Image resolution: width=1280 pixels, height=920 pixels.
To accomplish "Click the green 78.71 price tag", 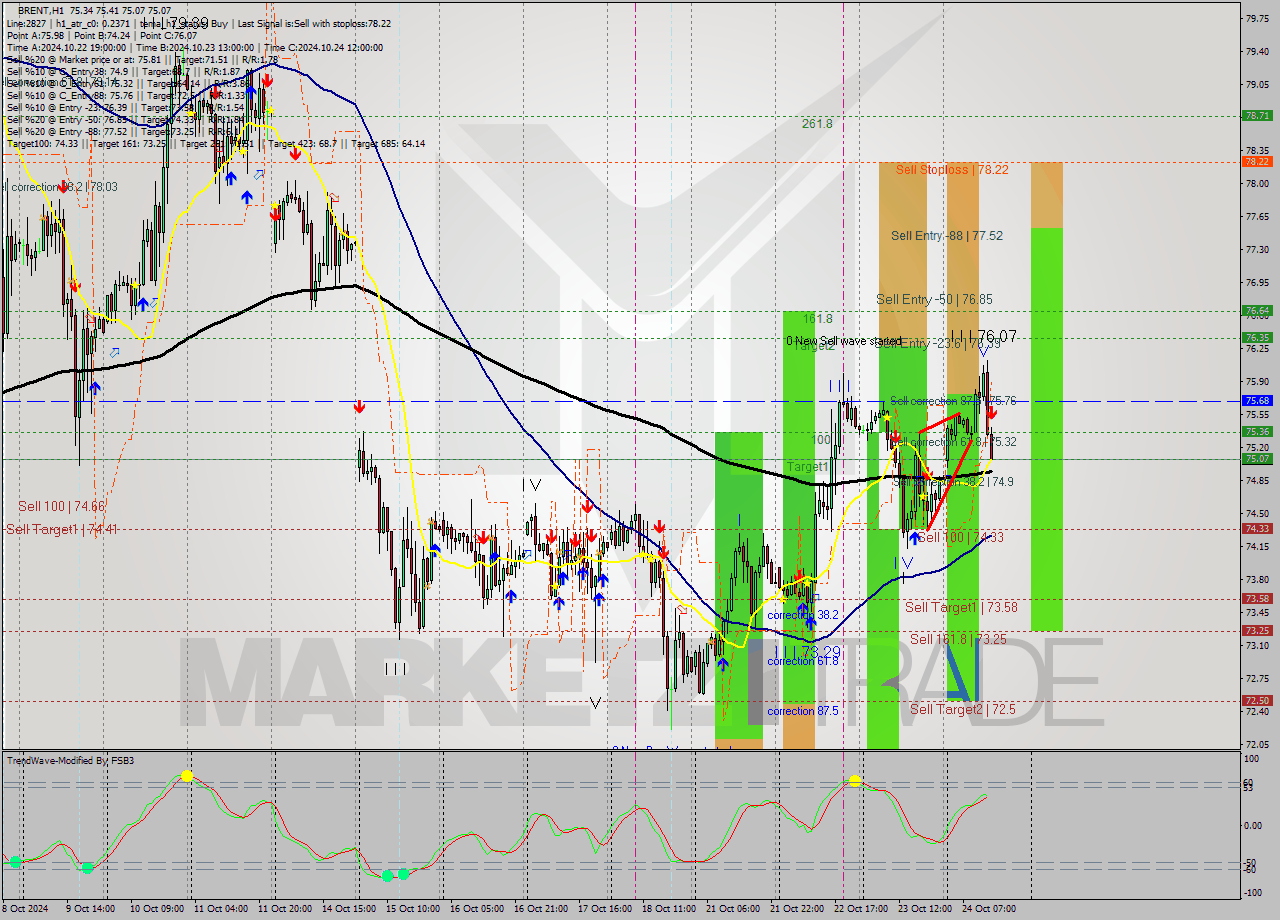I will [x=1257, y=116].
